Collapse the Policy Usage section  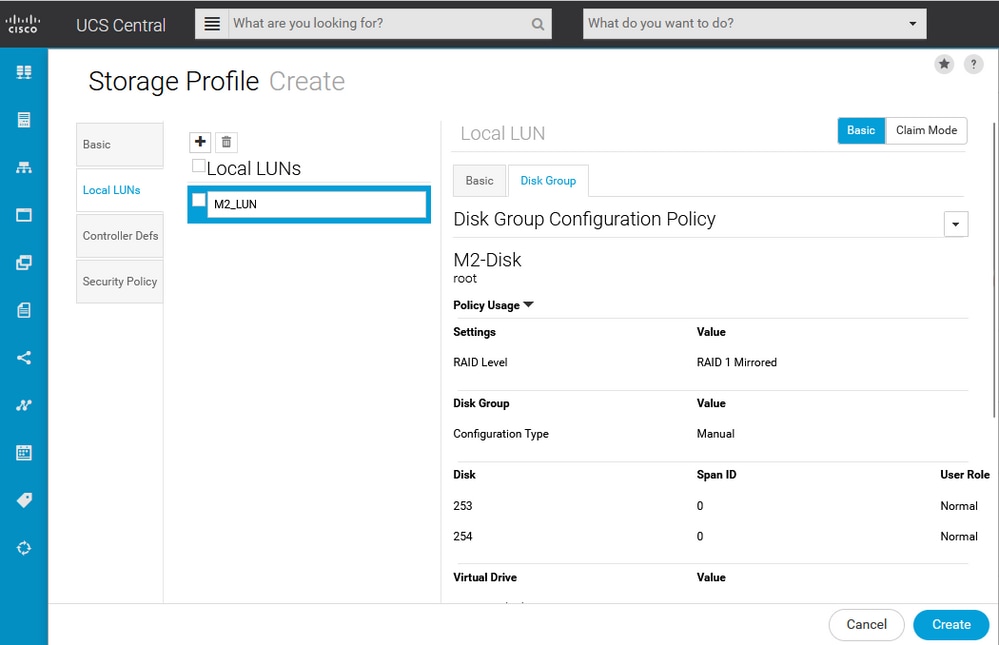click(527, 305)
